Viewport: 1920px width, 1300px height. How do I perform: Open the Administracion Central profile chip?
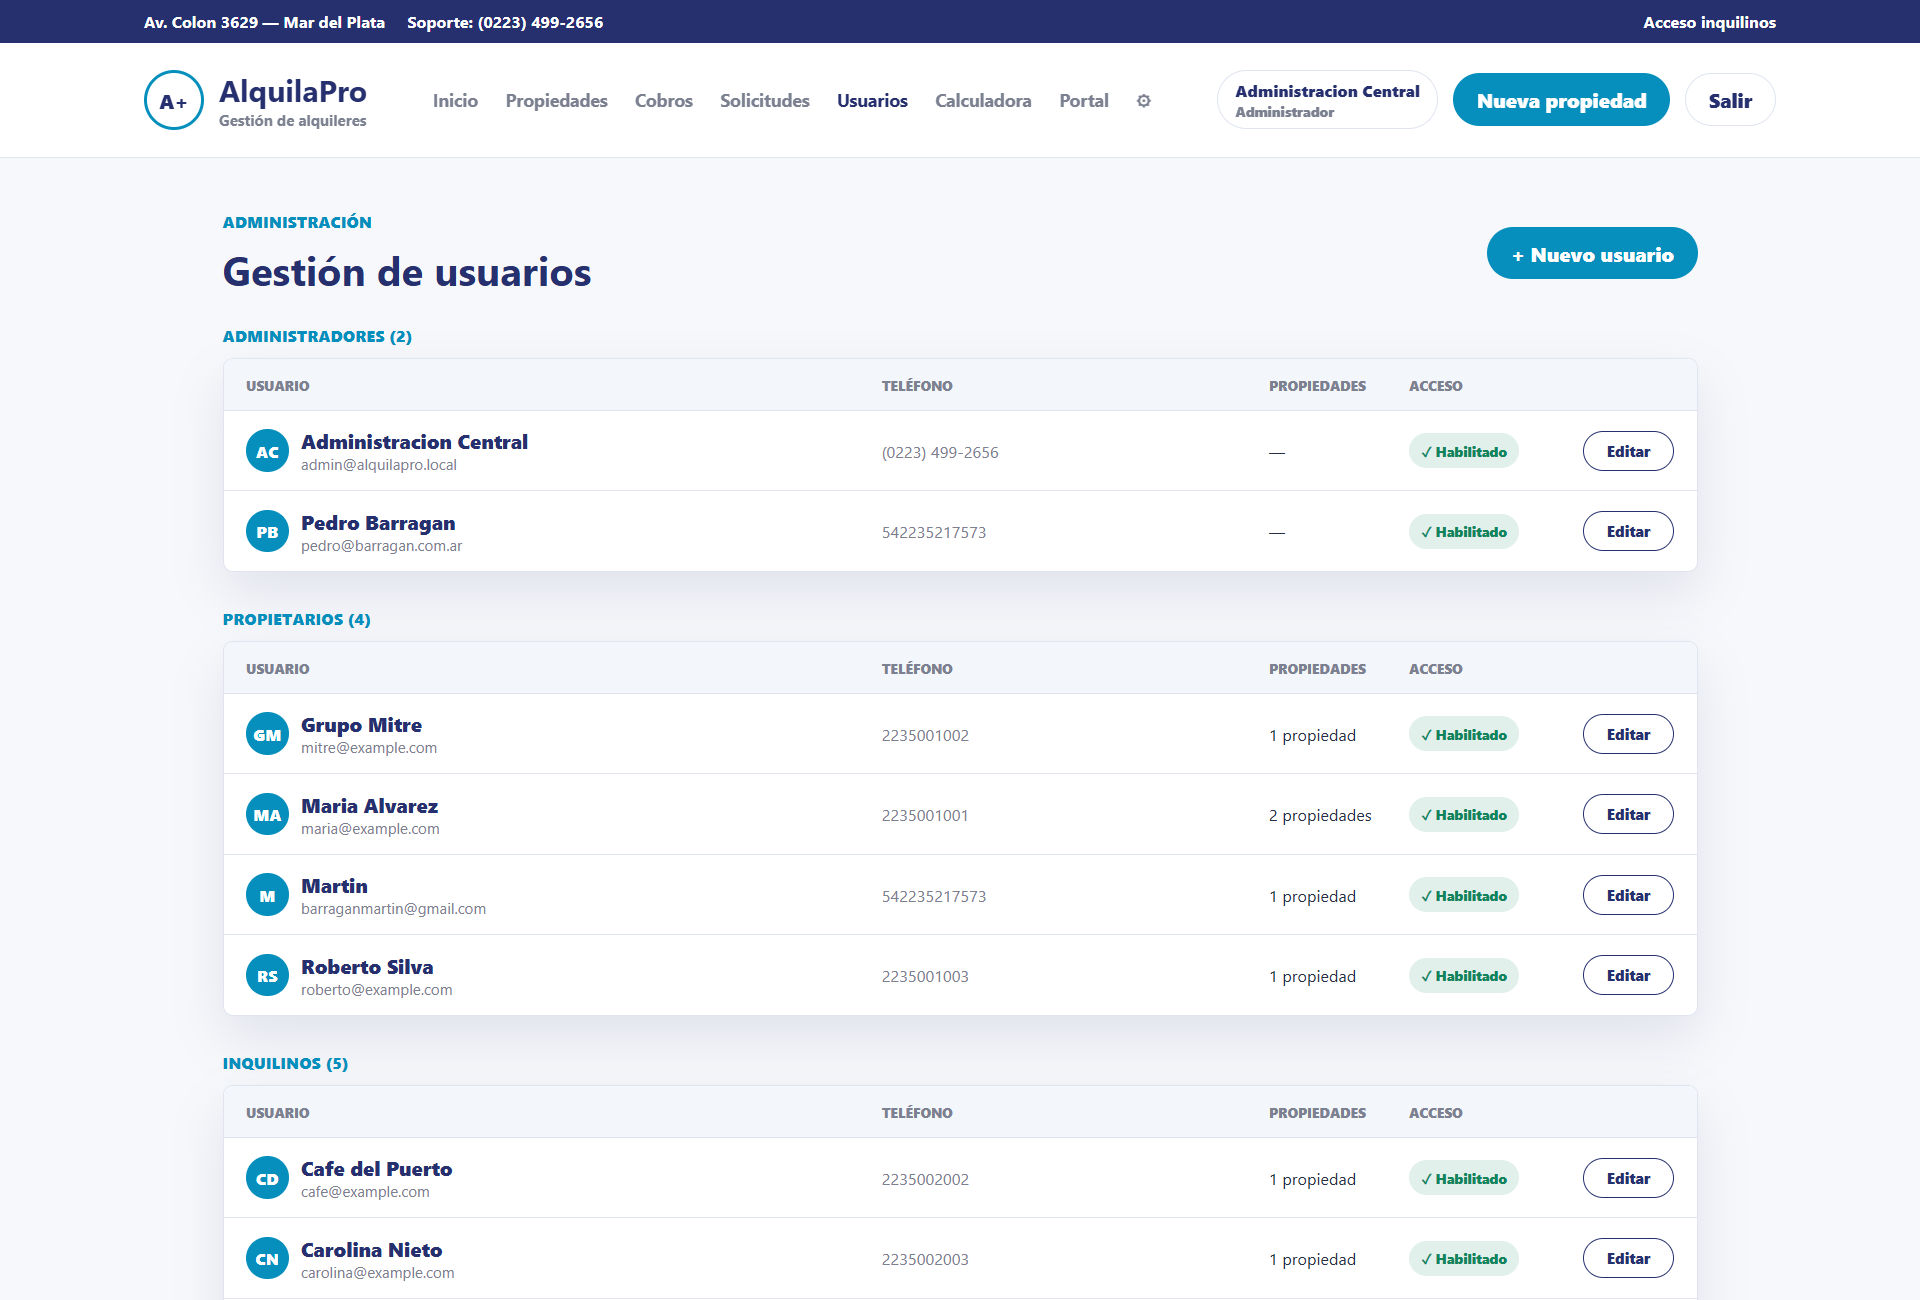click(x=1327, y=100)
